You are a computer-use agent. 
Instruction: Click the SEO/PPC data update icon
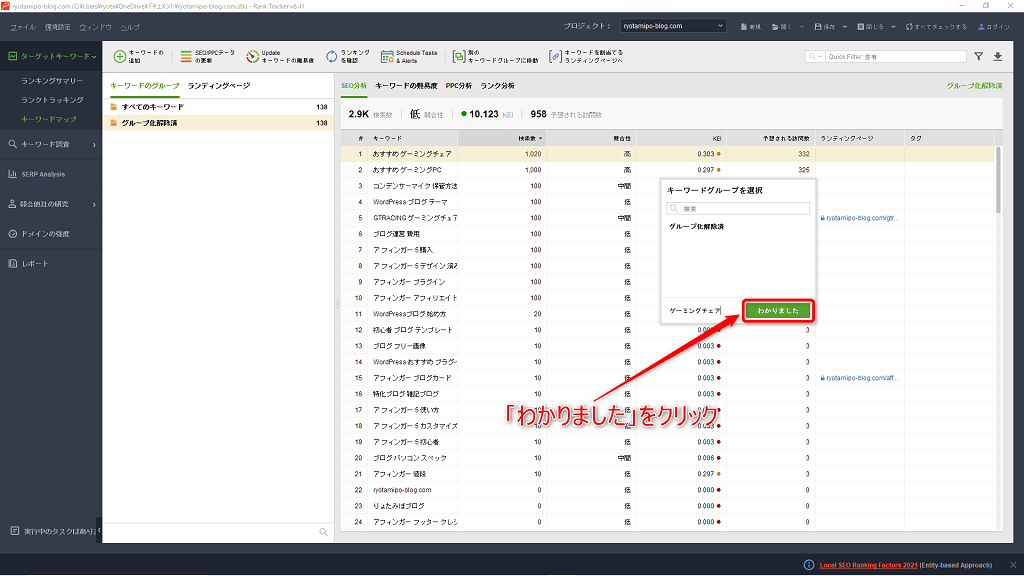pos(186,57)
